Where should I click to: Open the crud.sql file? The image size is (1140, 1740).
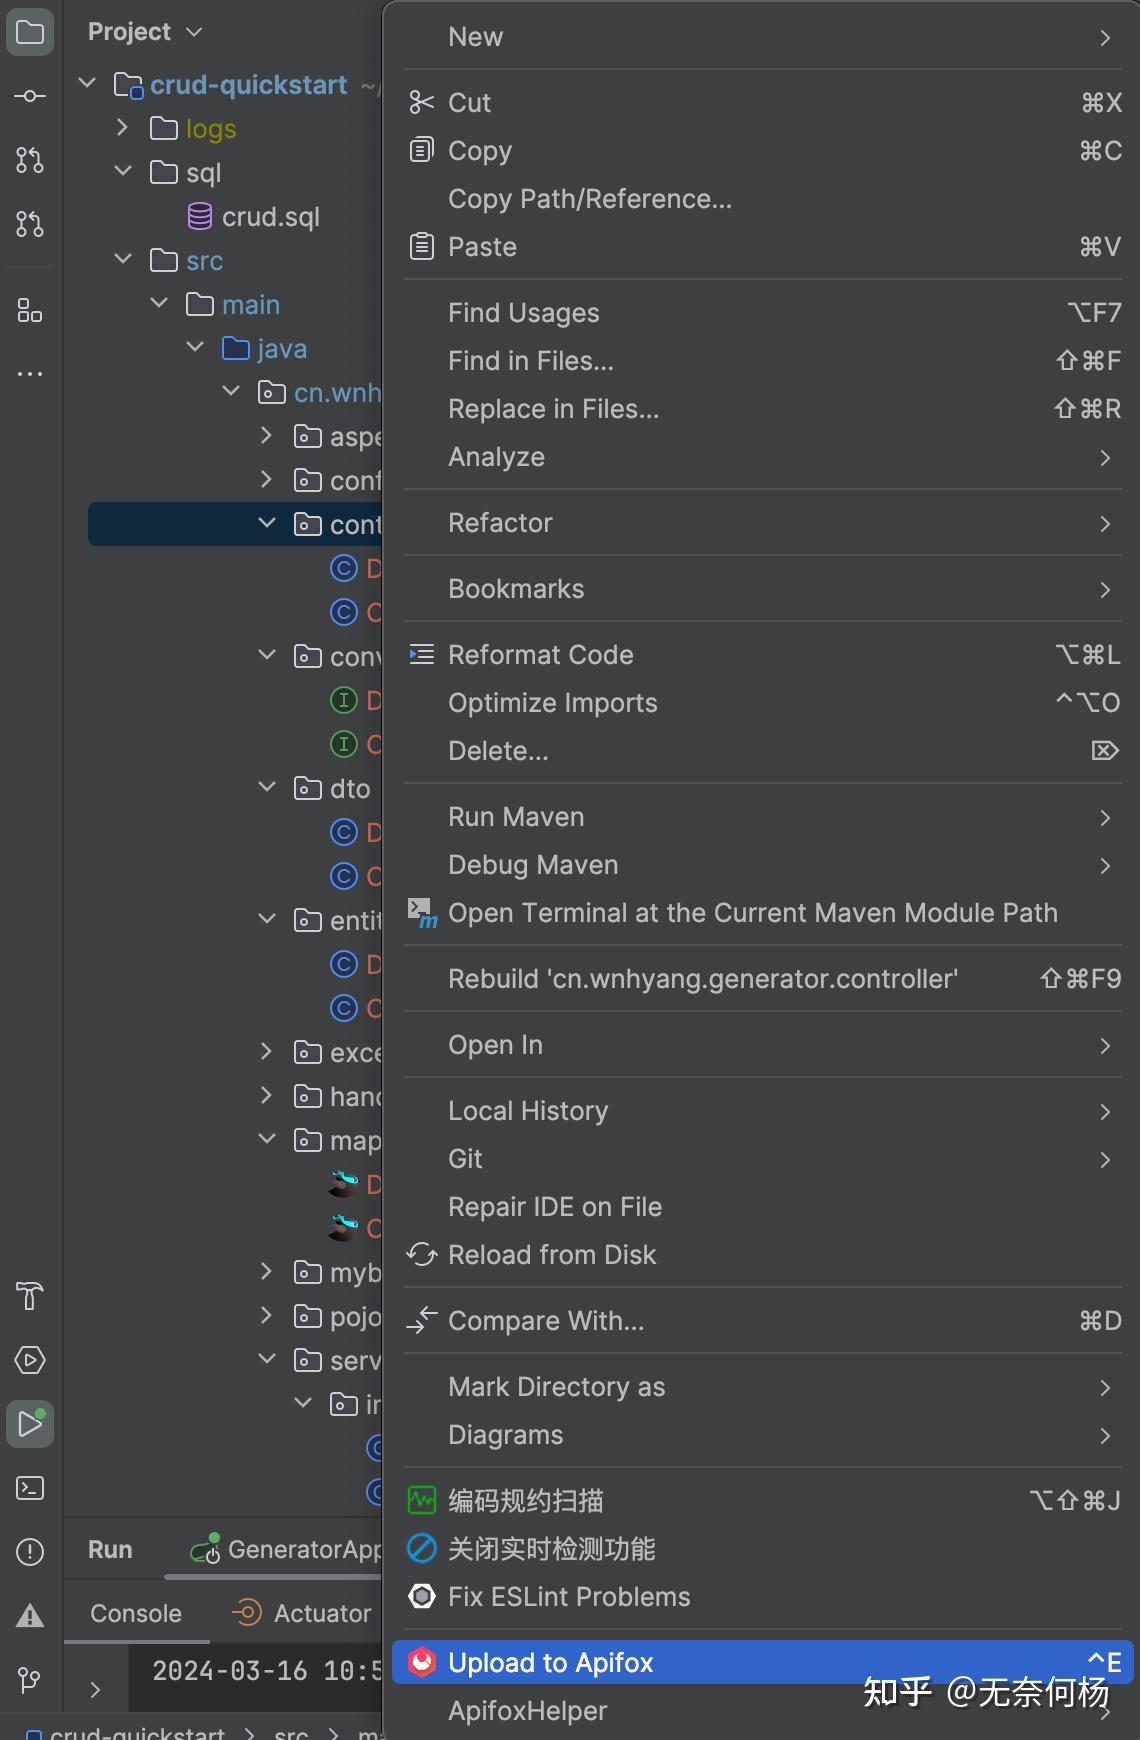270,217
